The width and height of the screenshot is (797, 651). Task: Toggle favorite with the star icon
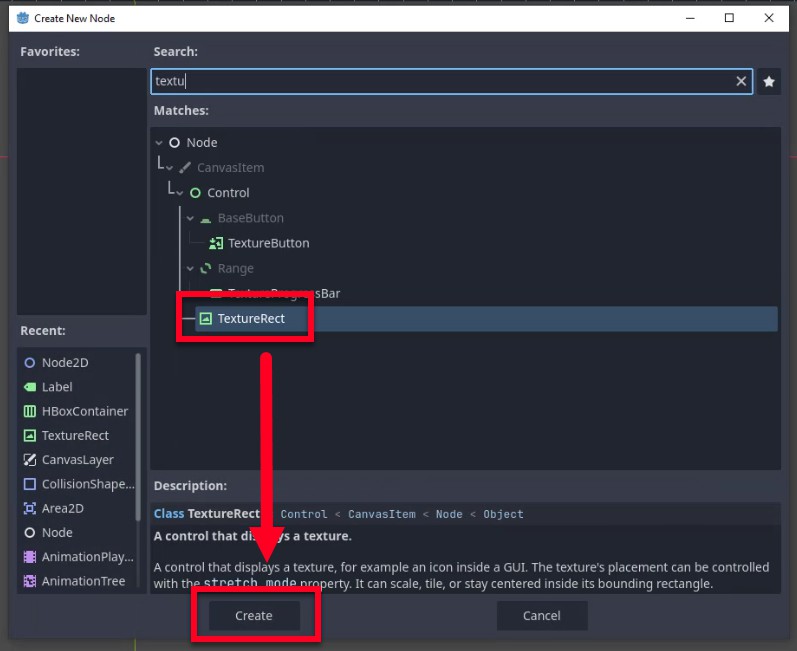click(x=769, y=81)
